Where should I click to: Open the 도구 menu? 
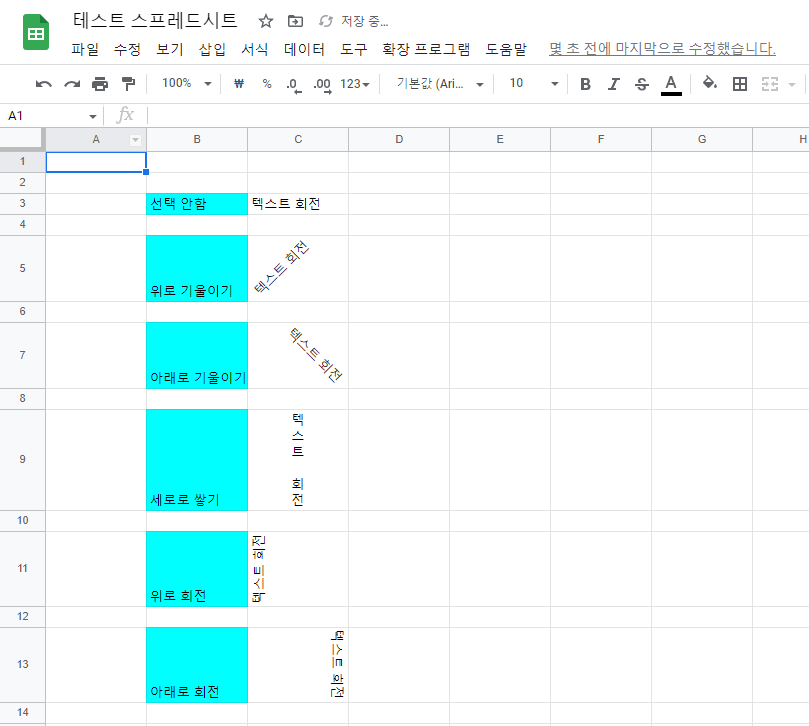pos(353,50)
